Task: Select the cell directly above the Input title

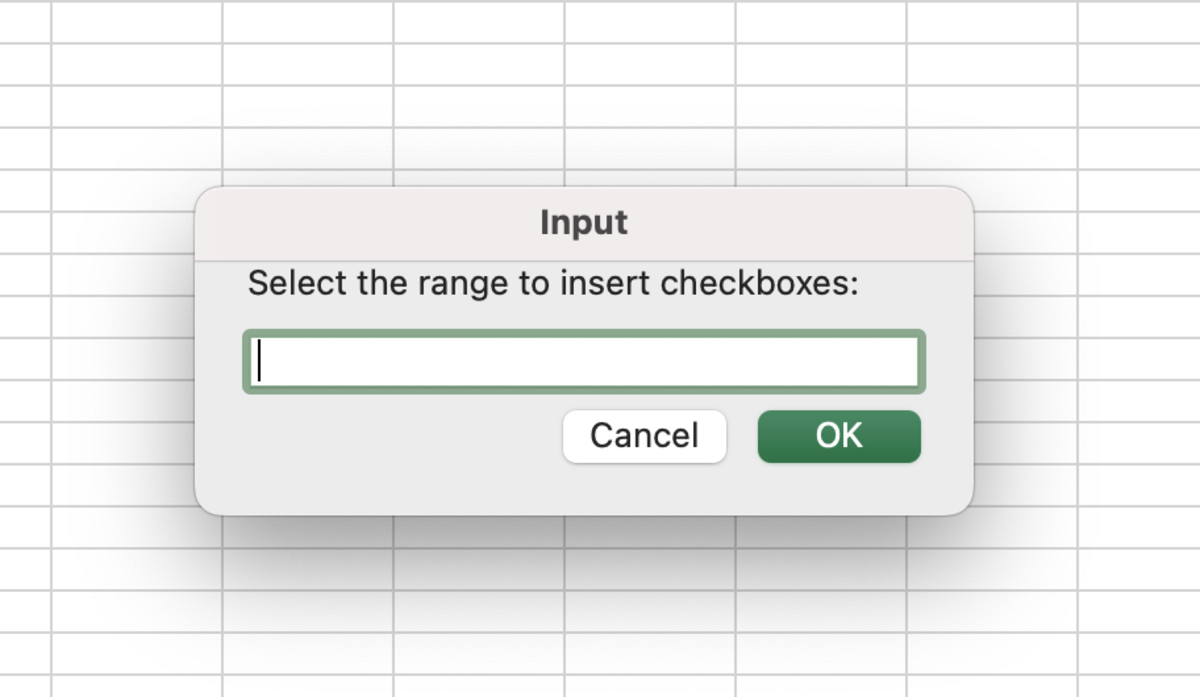Action: pos(650,148)
